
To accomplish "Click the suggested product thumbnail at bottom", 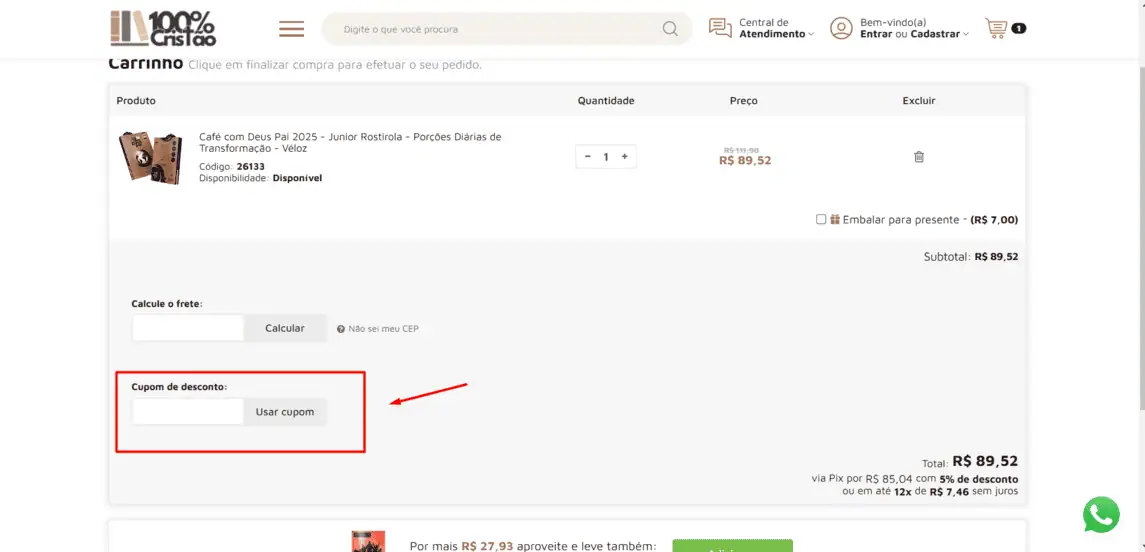I will pos(368,541).
